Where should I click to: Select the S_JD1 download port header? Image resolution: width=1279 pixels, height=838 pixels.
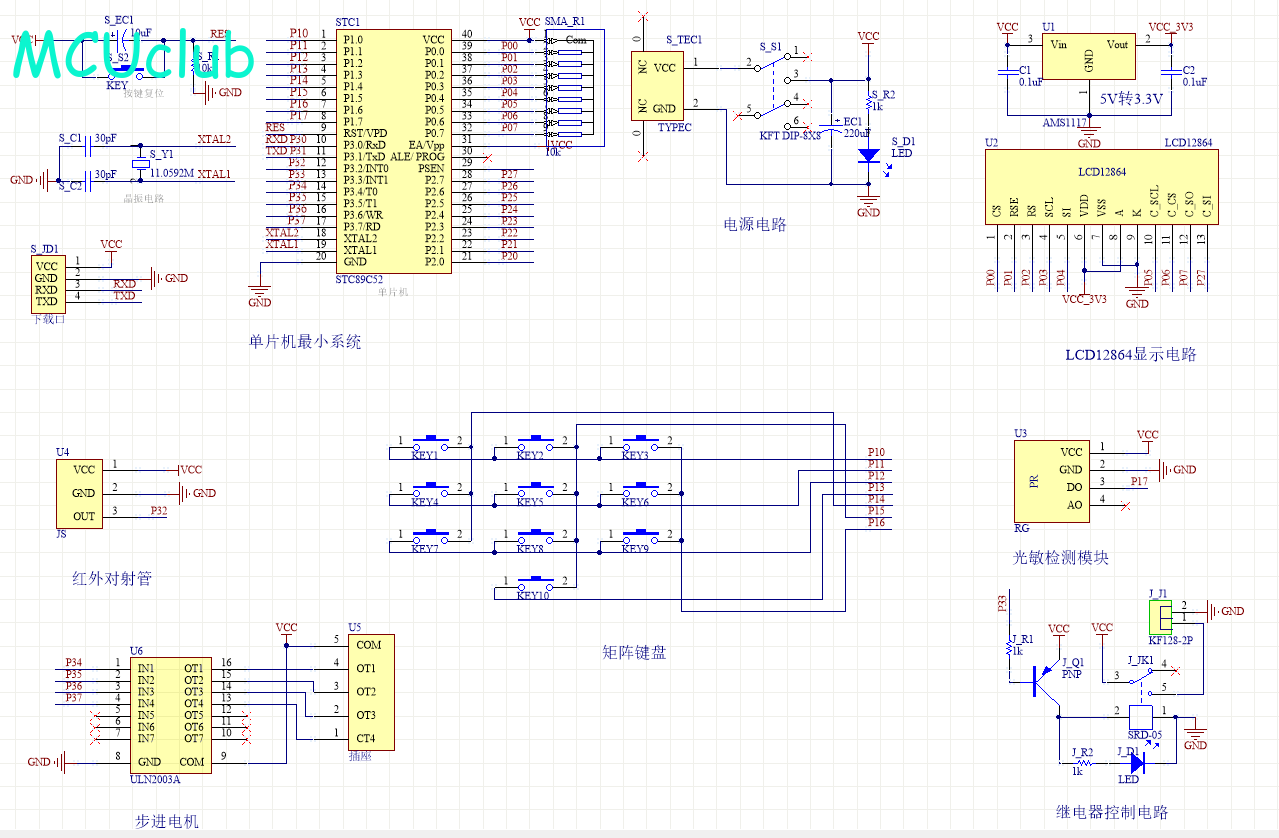(47, 283)
